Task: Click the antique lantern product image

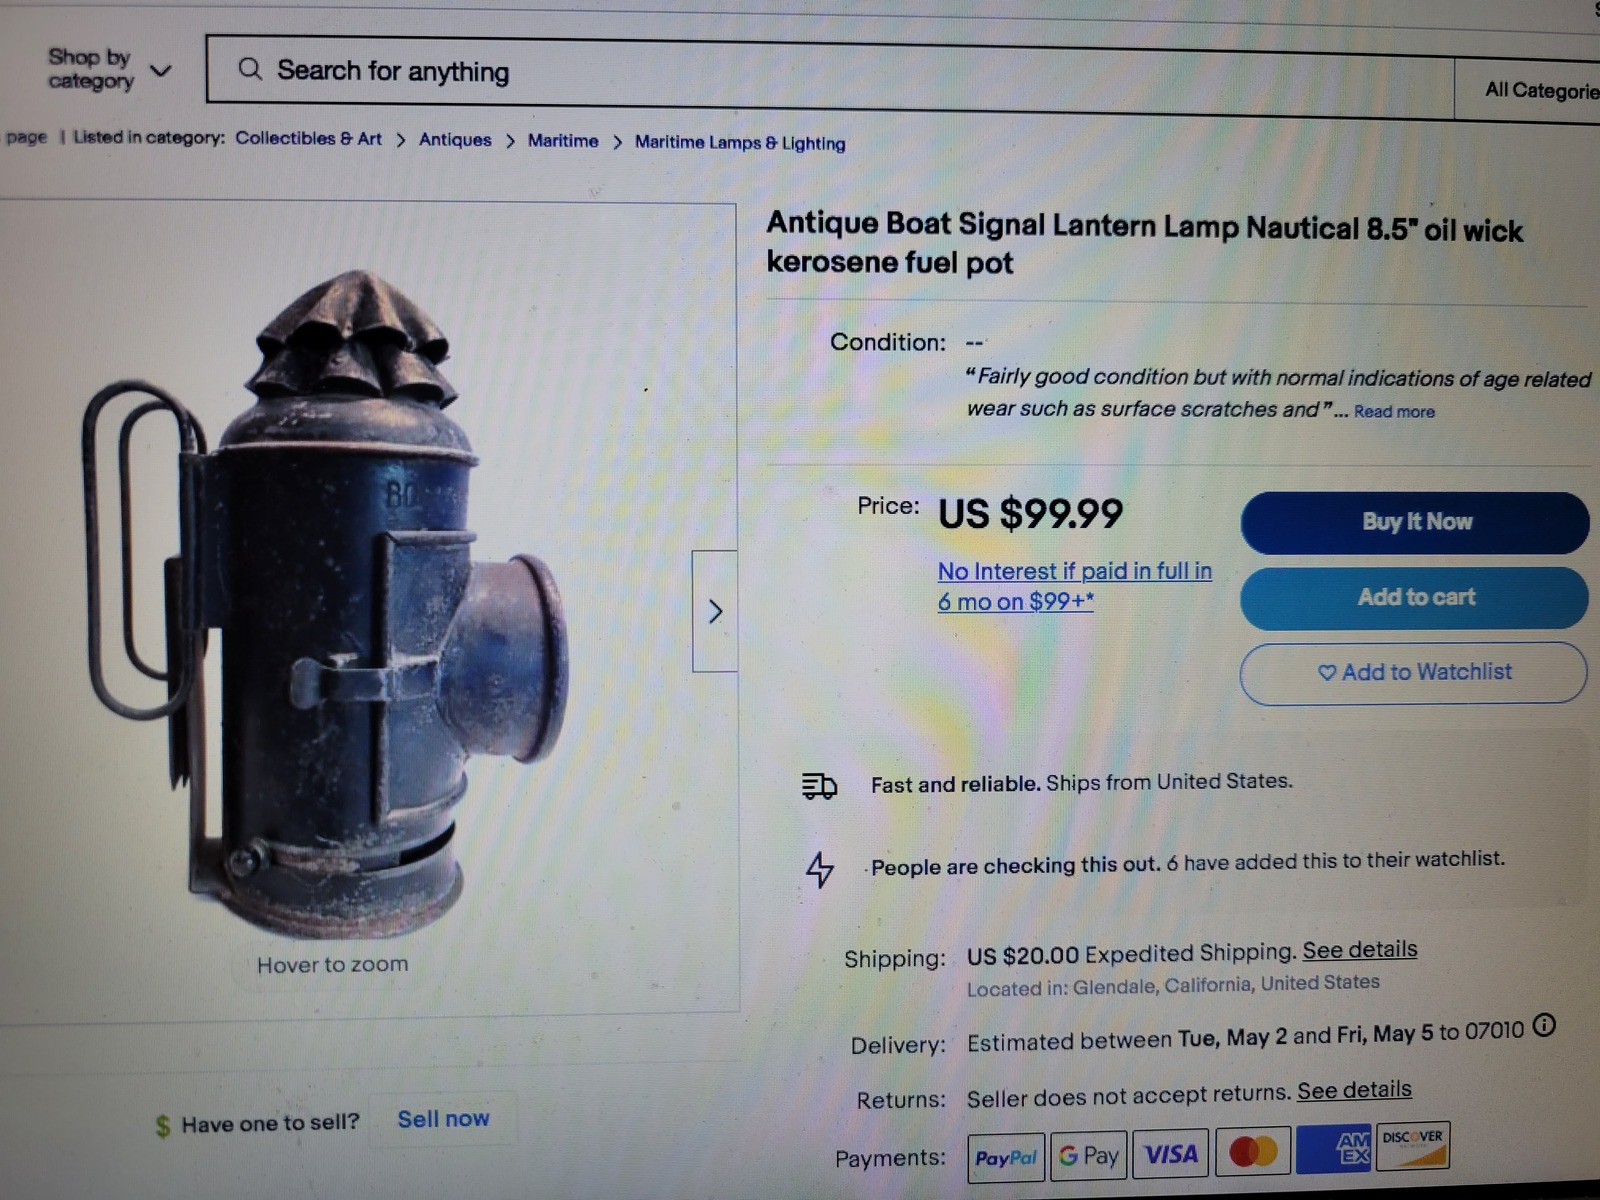Action: pyautogui.click(x=328, y=592)
